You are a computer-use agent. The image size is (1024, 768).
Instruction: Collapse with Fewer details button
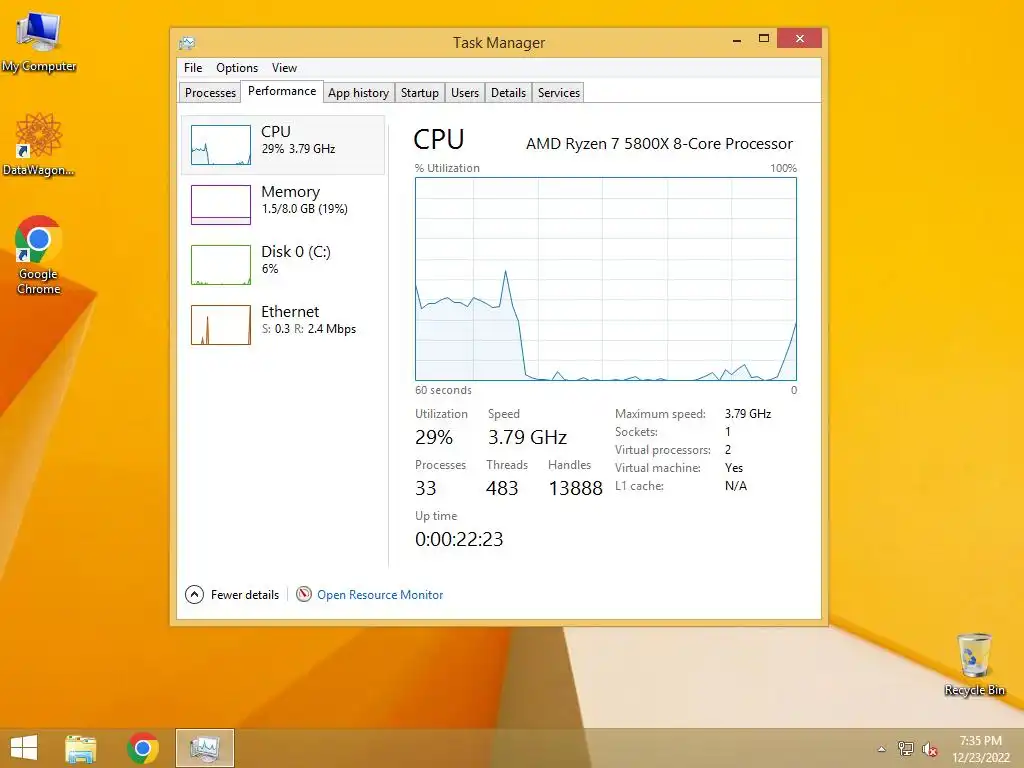(x=232, y=595)
